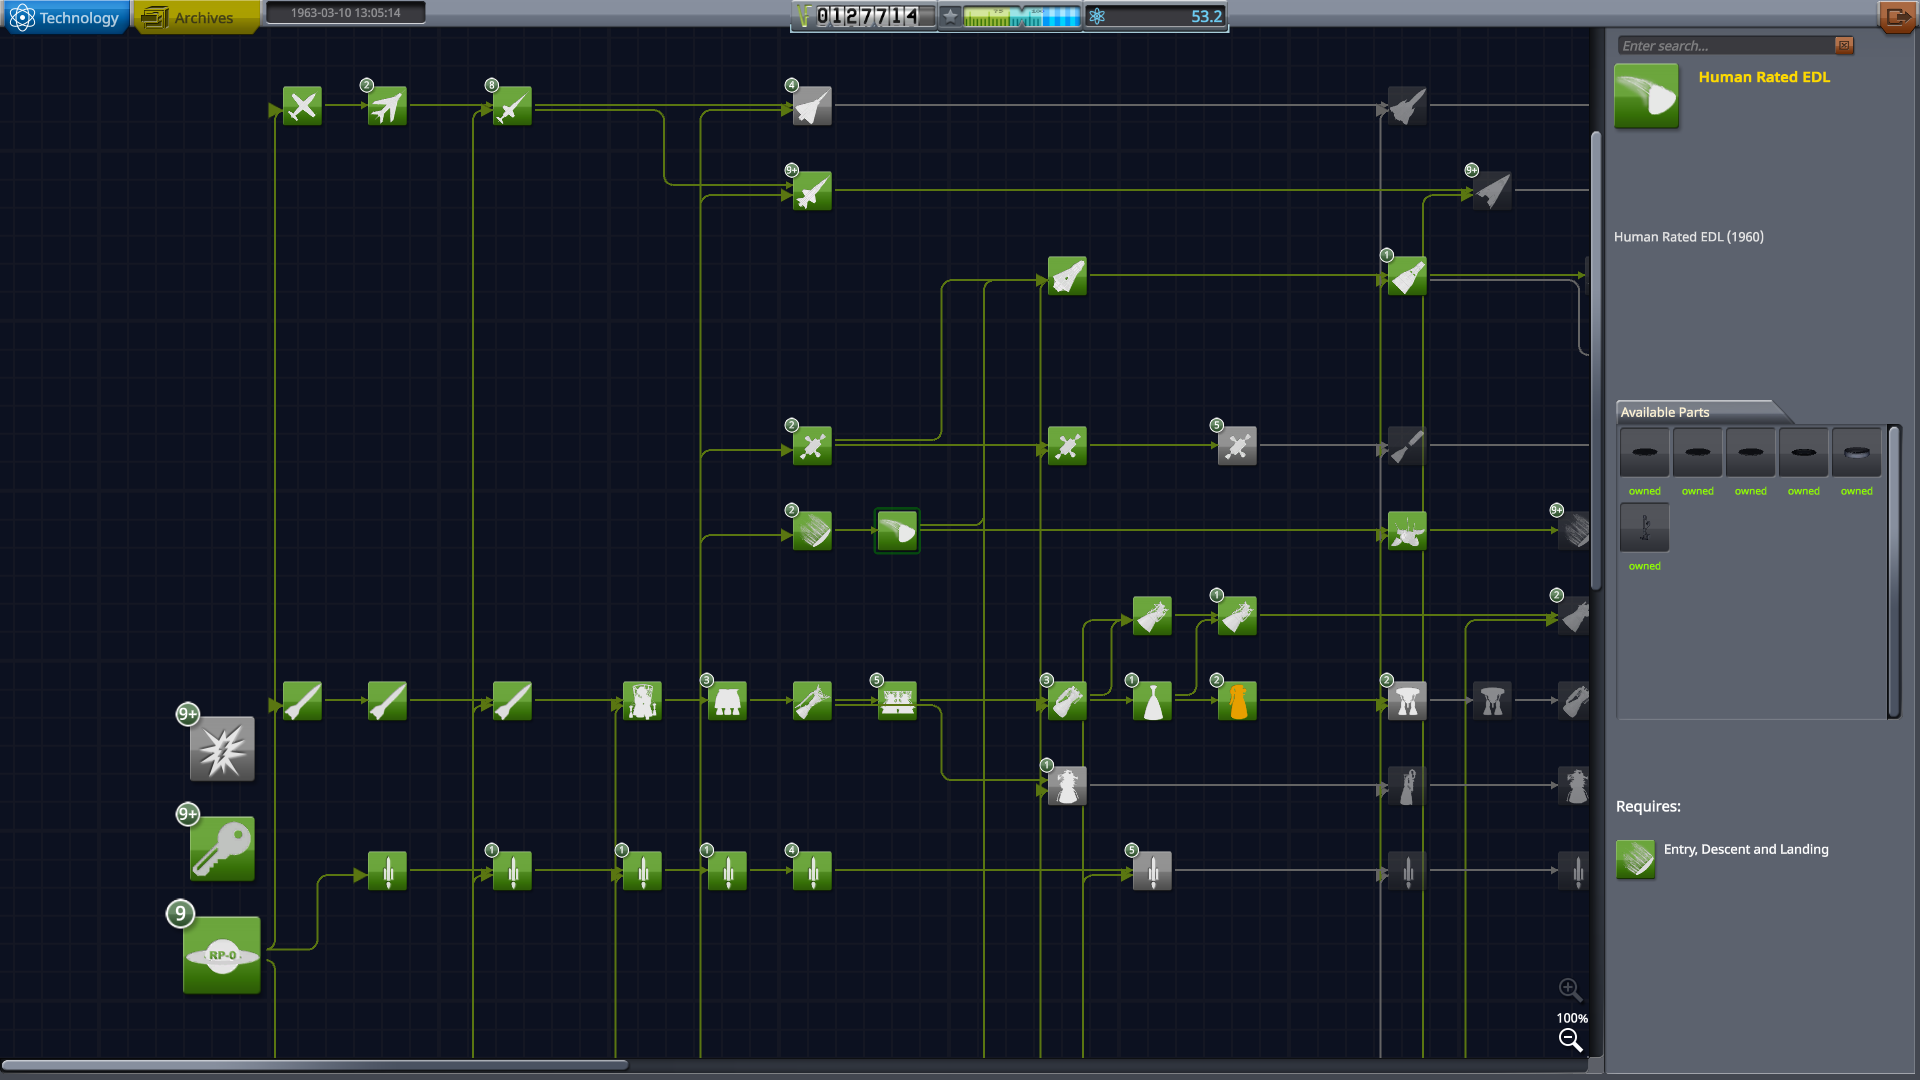Screen dimensions: 1920x1080
Task: Zoom in with the plus magnifier icon
Action: pyautogui.click(x=1570, y=989)
